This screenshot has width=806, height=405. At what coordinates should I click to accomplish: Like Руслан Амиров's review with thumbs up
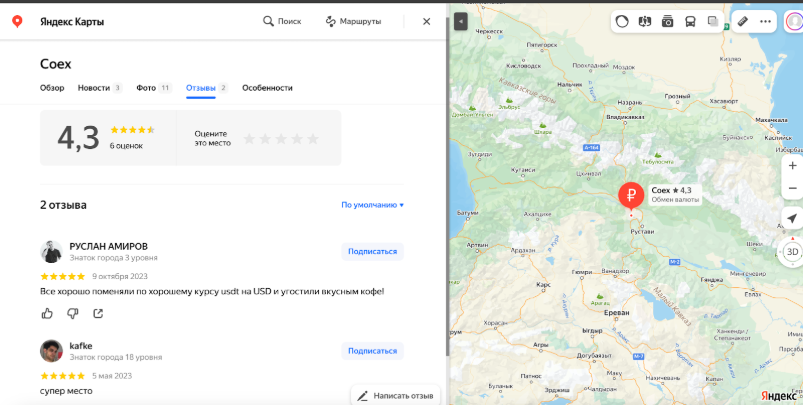47,313
